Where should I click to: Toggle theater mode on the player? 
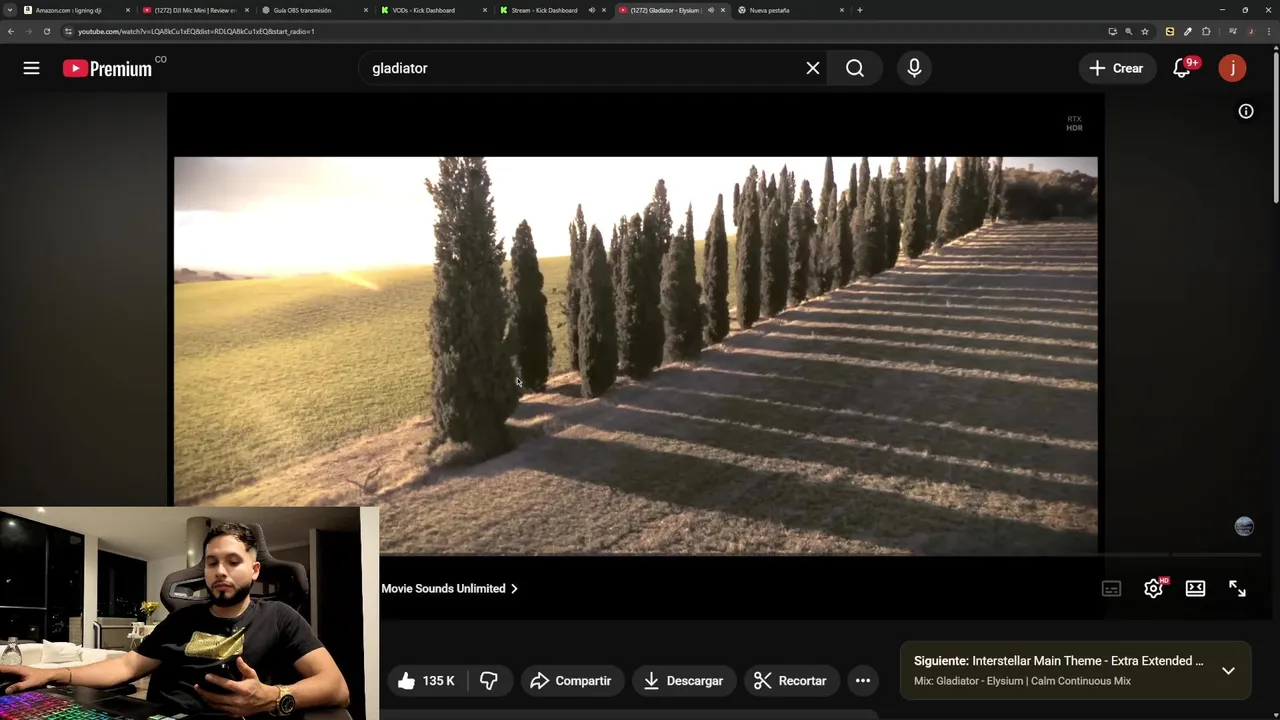point(1195,589)
